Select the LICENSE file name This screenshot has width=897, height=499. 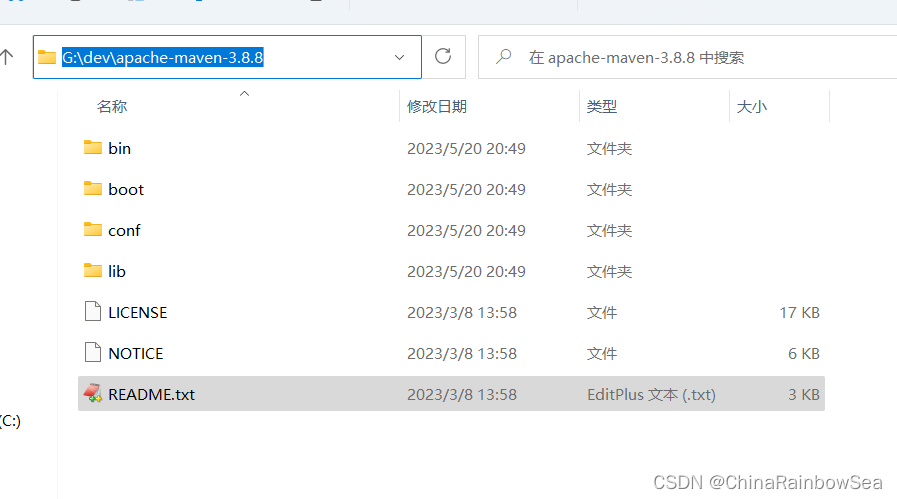point(138,312)
